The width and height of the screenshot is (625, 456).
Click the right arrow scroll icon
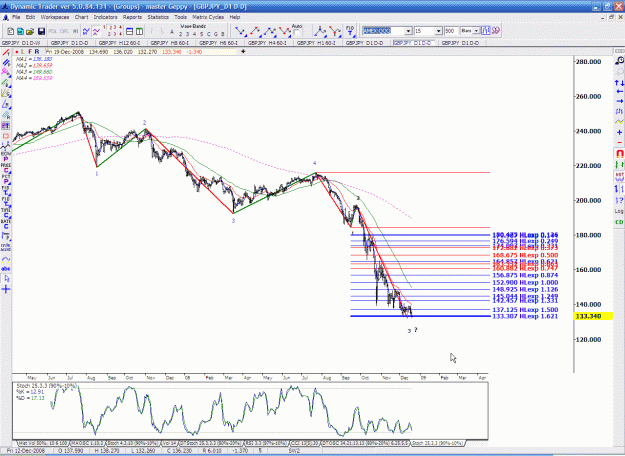(619, 101)
